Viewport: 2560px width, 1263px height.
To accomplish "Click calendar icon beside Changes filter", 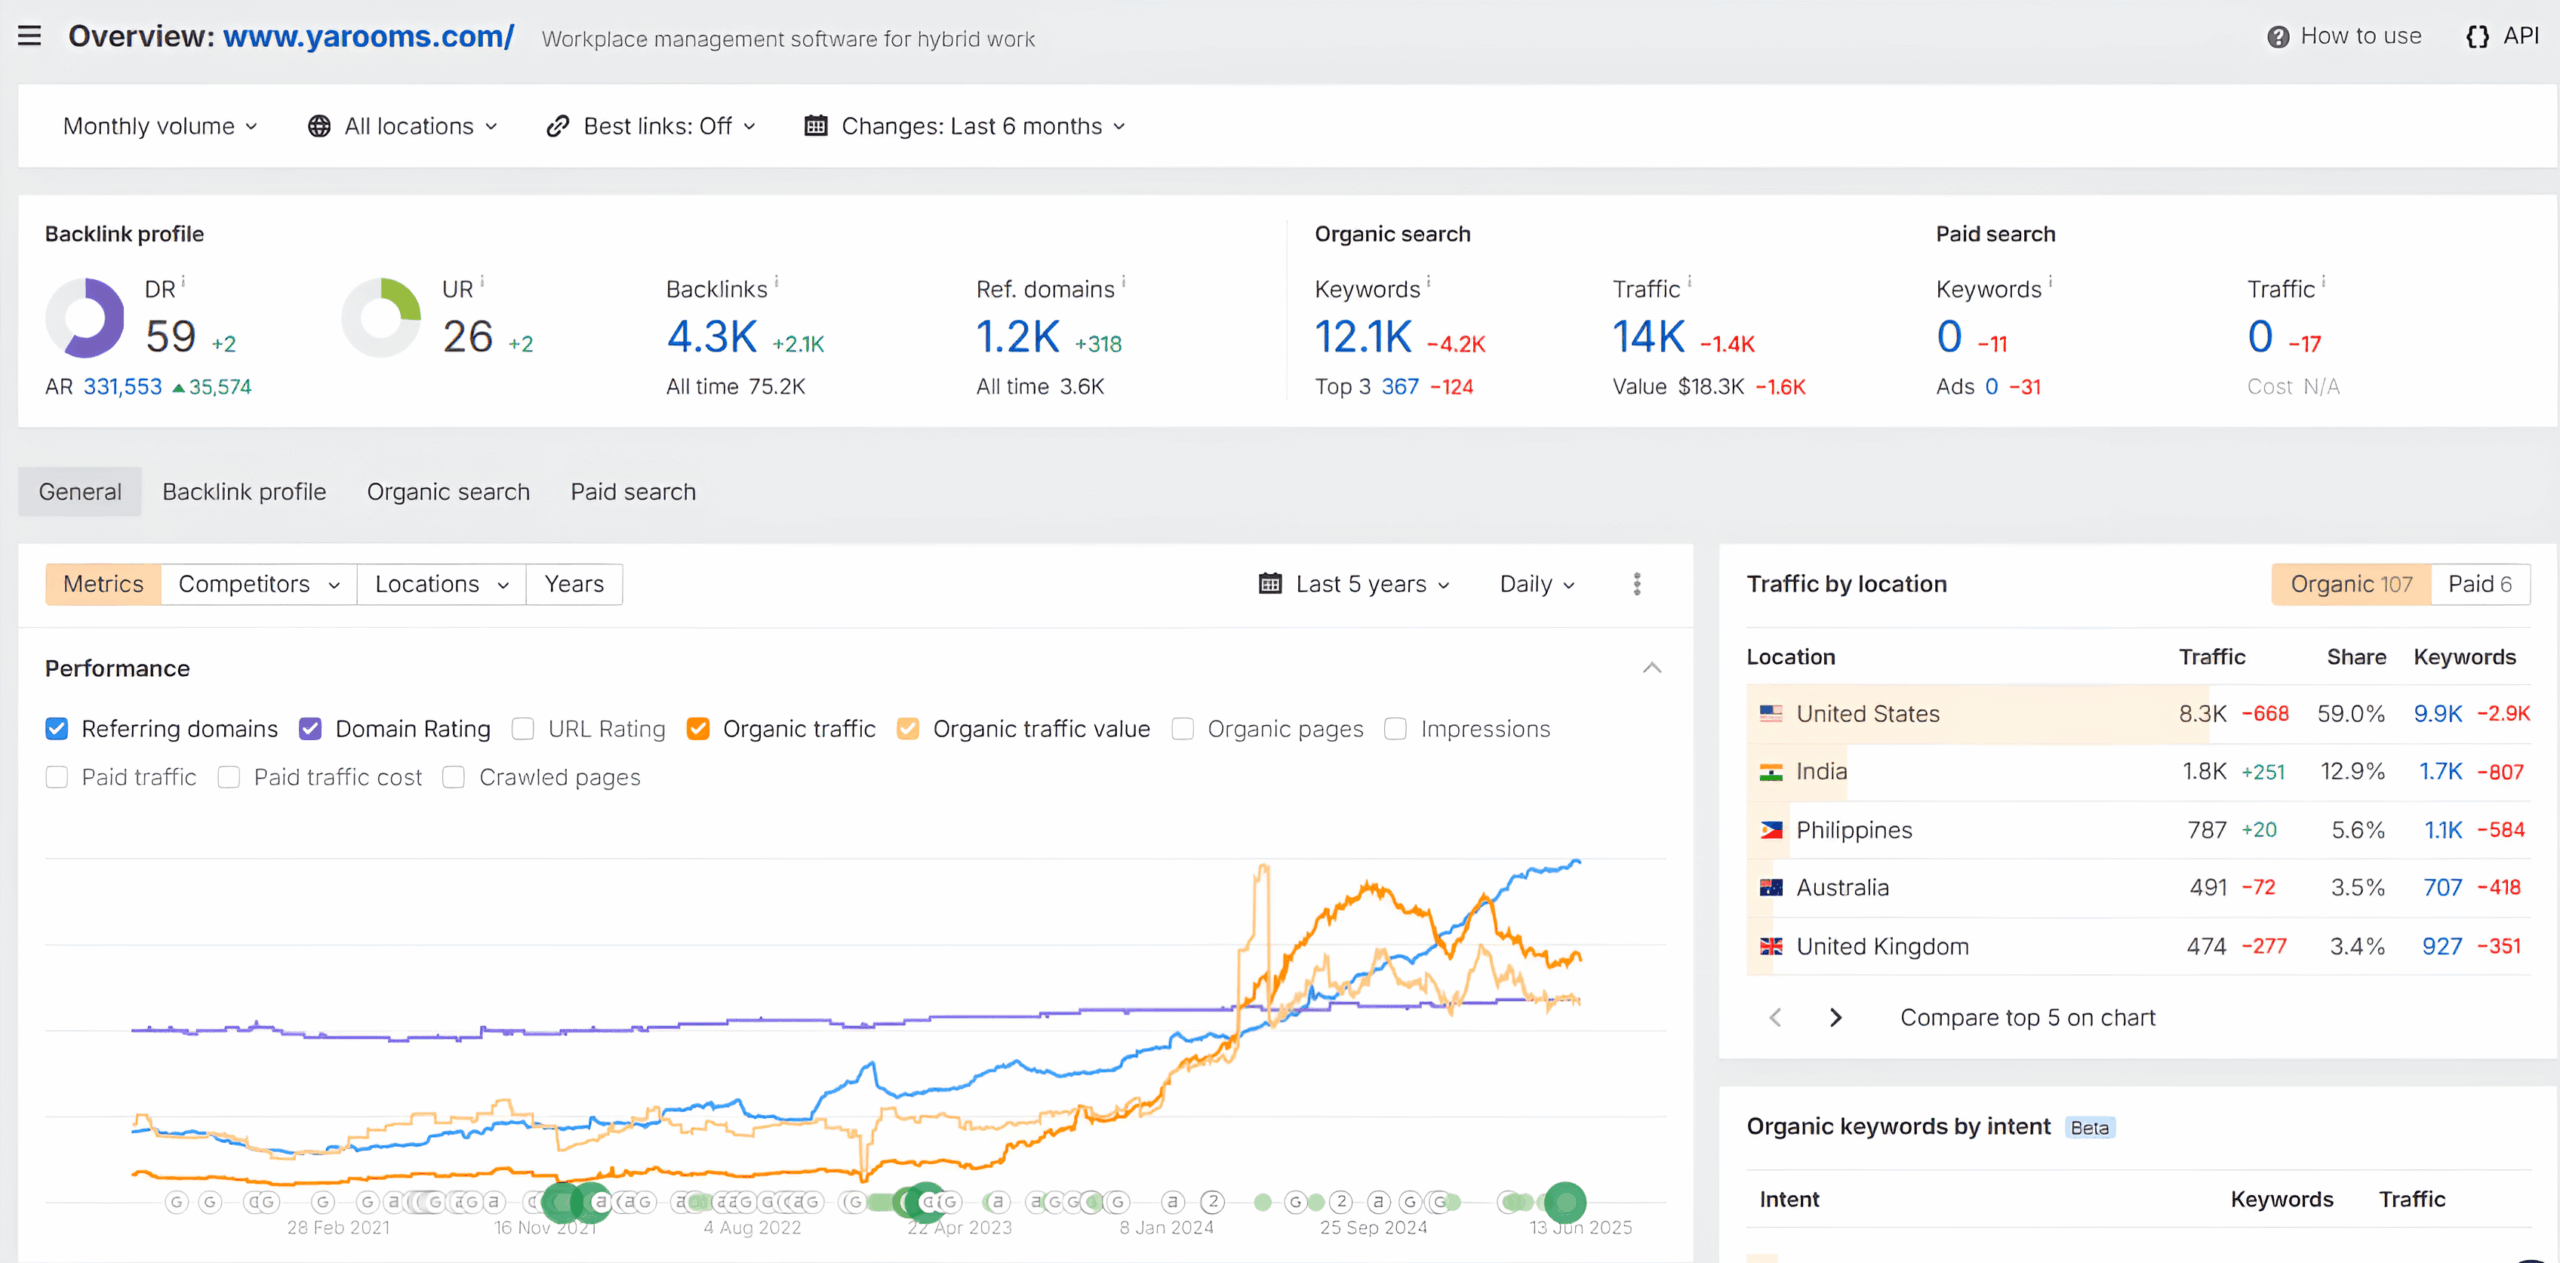I will (x=816, y=126).
